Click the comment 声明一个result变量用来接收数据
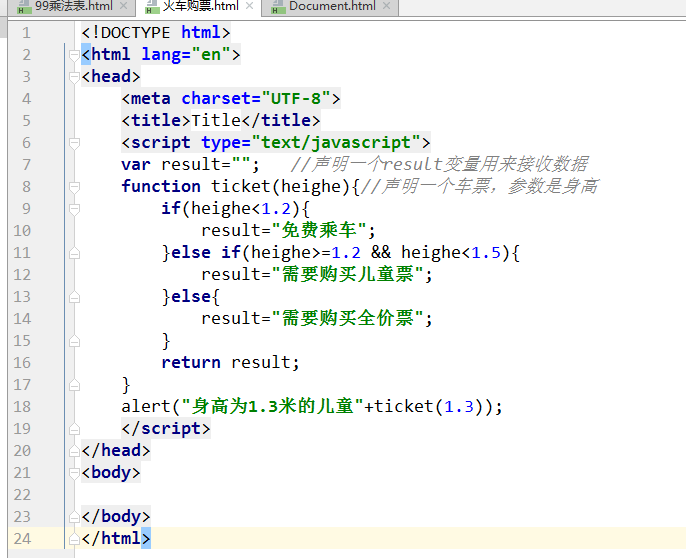This screenshot has width=686, height=558. tap(439, 165)
